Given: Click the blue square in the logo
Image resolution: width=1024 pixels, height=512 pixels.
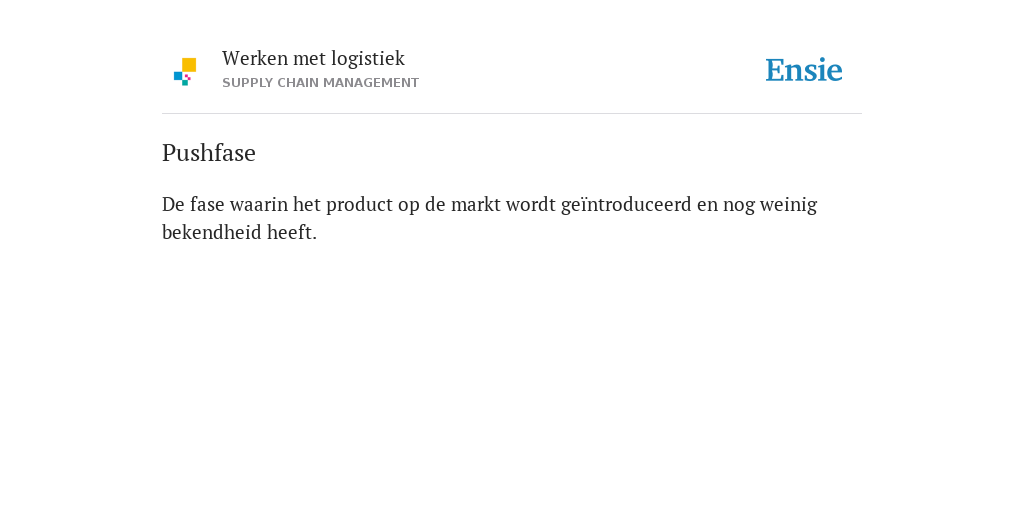Looking at the screenshot, I should 178,76.
